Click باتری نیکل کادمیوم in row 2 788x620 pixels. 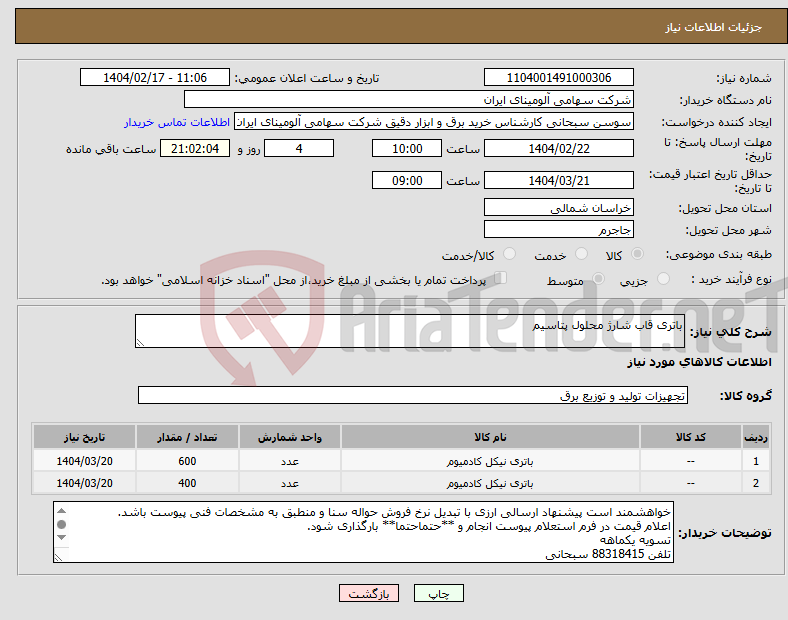(x=490, y=483)
